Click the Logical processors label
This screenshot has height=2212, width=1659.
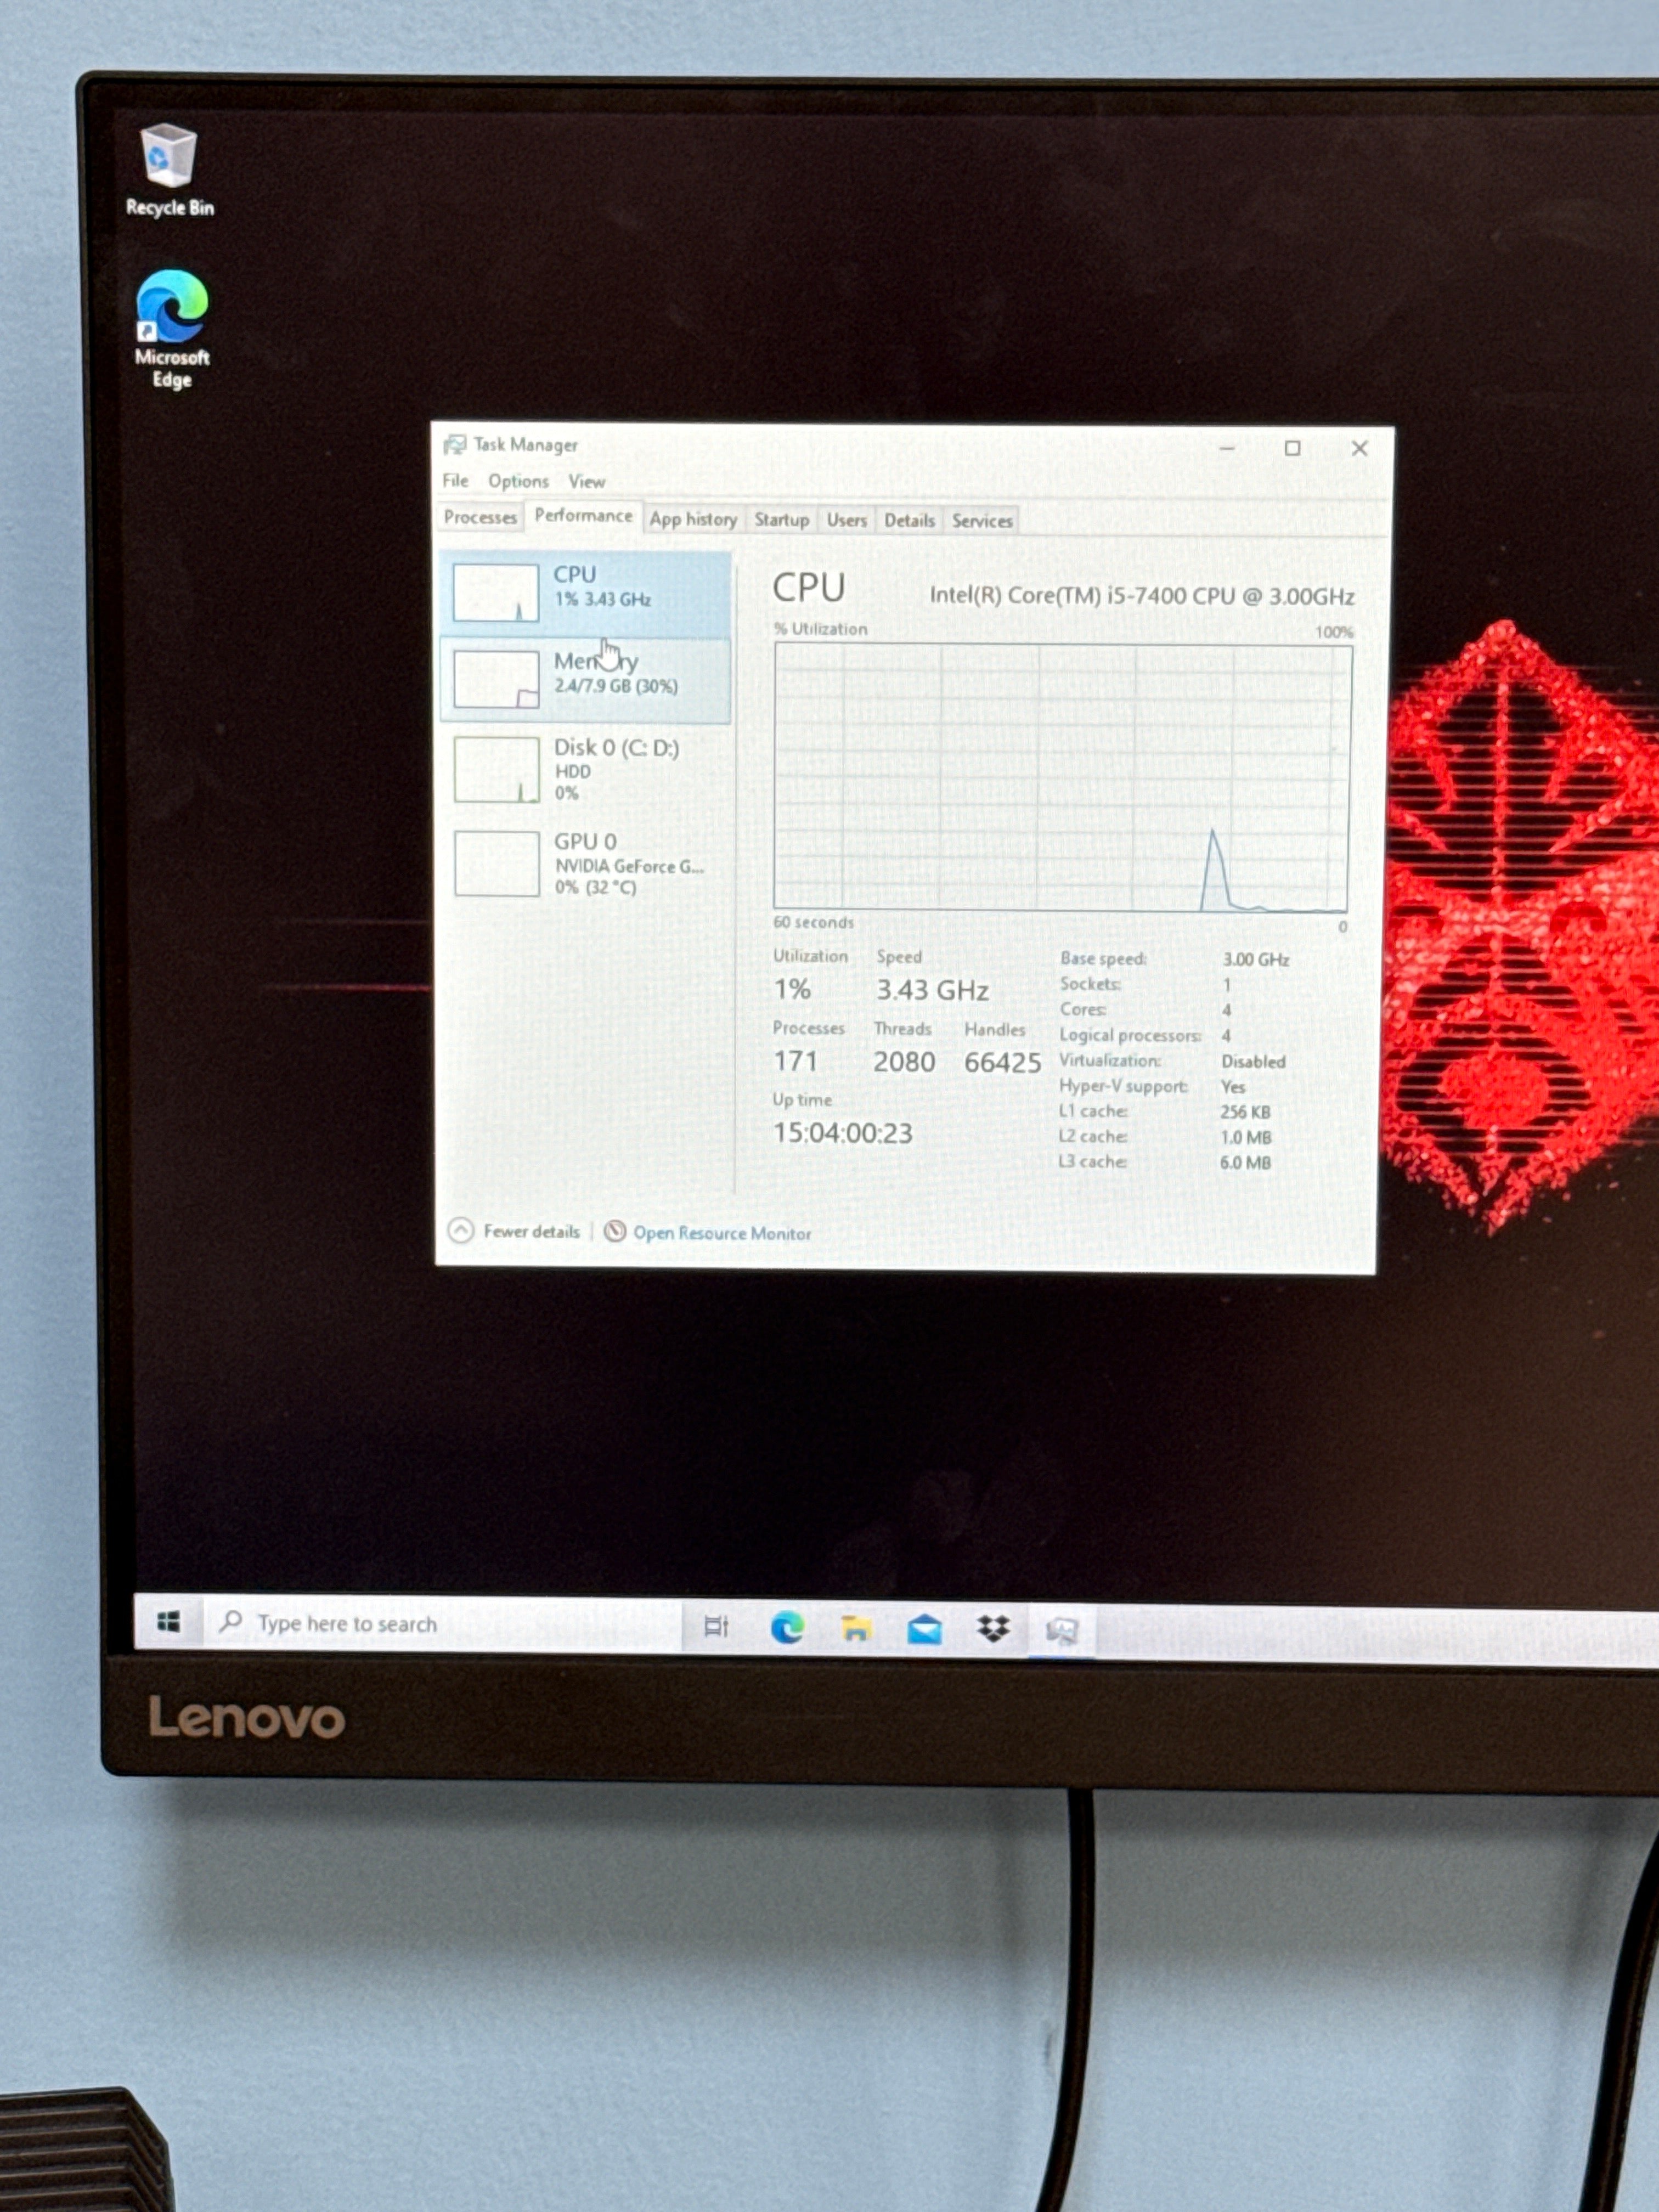click(x=1130, y=1035)
